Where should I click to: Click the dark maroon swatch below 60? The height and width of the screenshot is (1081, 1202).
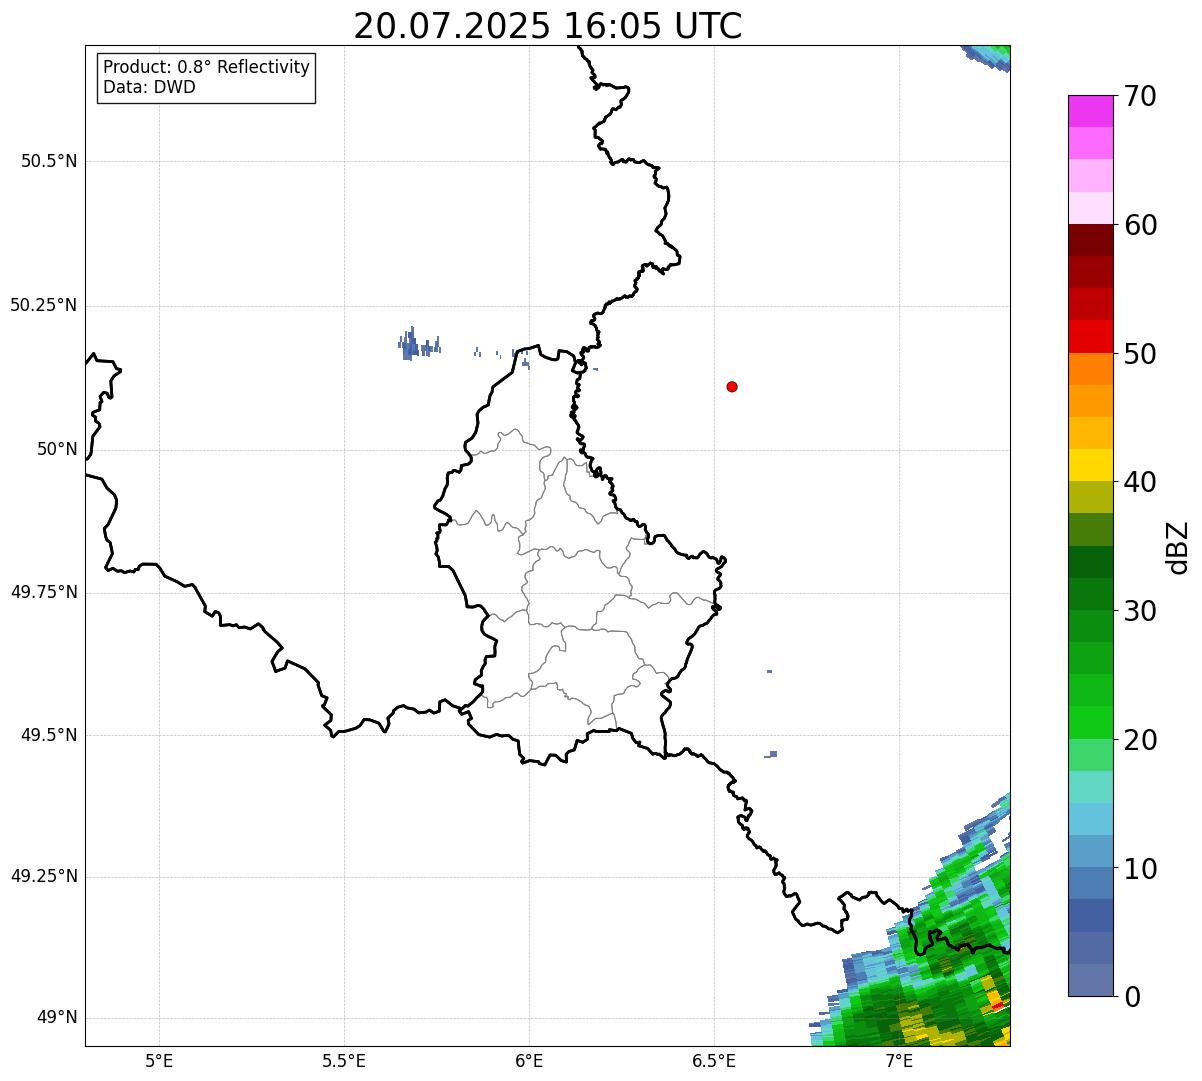coord(1090,240)
